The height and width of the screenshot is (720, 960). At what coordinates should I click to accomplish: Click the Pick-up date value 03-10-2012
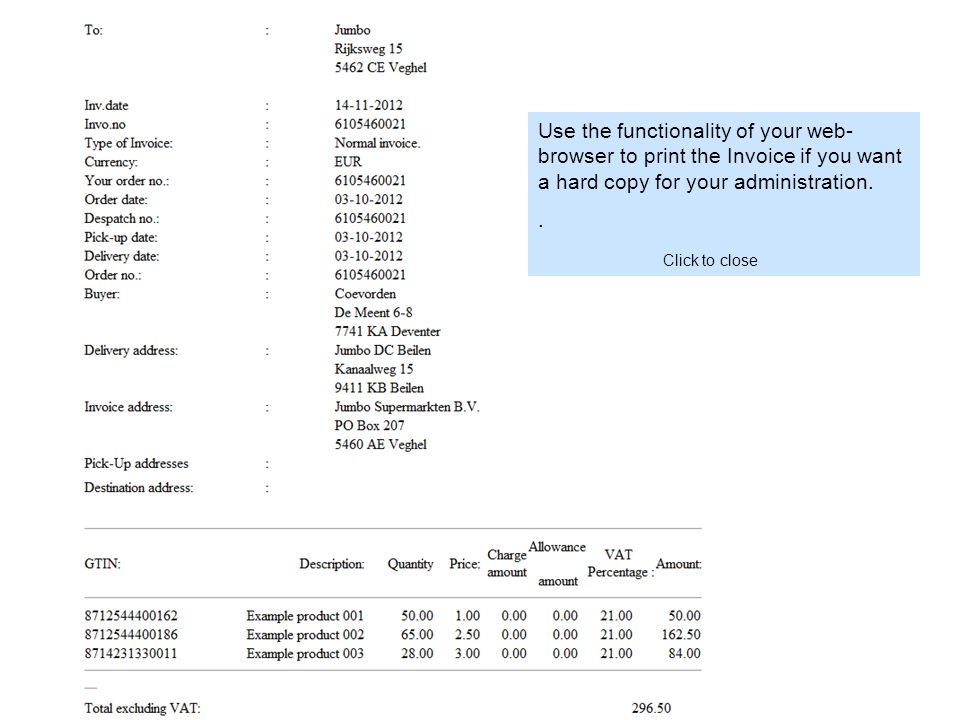click(369, 238)
